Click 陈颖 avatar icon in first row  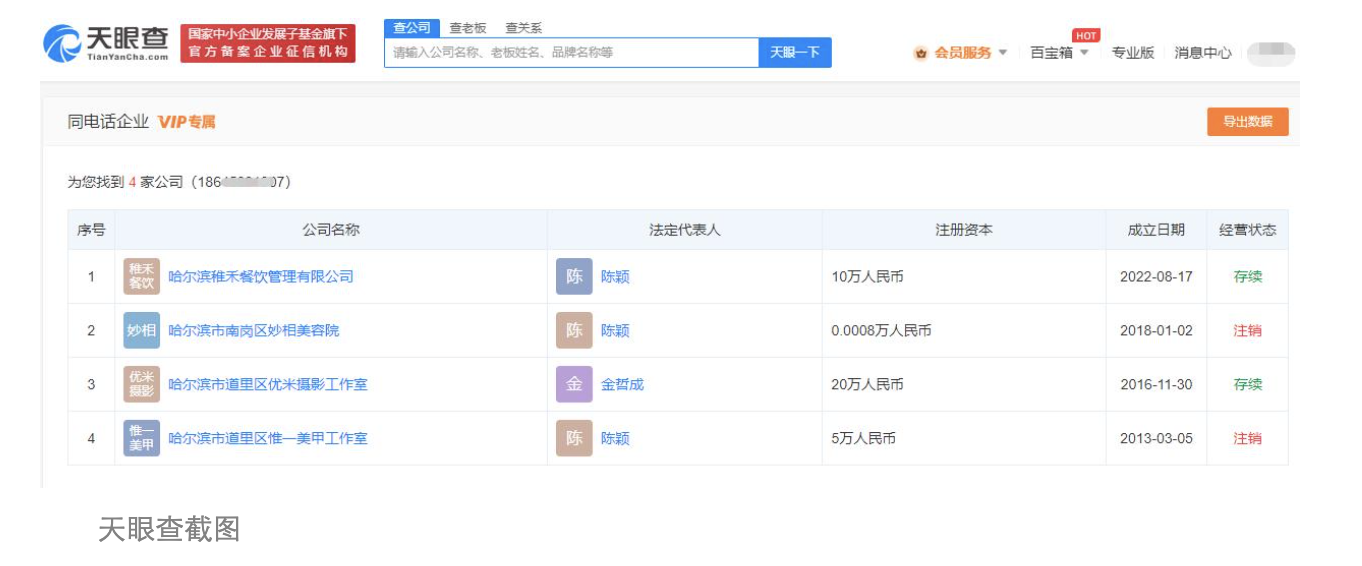(x=574, y=277)
